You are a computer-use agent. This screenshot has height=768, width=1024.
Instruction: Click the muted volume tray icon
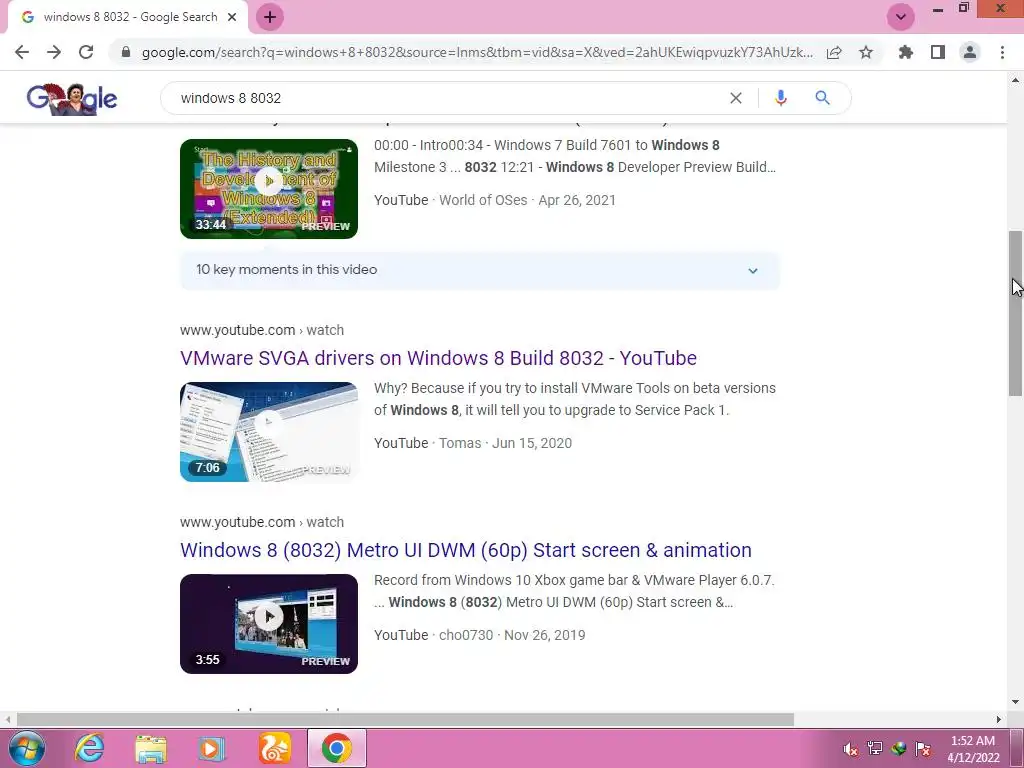pos(850,749)
